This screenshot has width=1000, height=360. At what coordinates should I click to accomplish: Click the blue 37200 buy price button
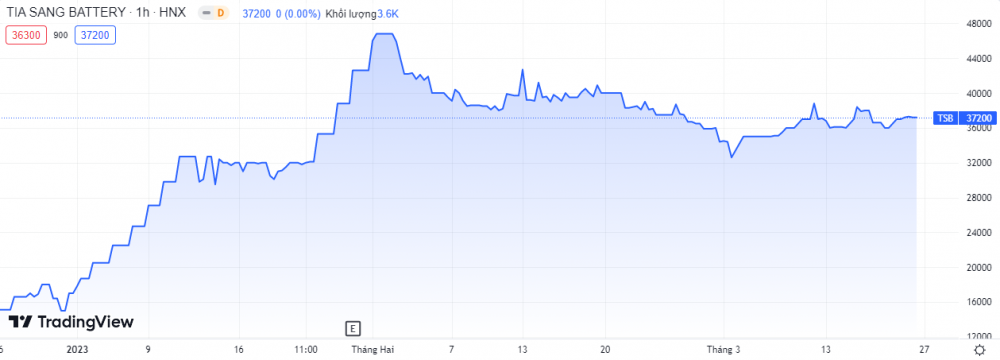click(x=95, y=35)
